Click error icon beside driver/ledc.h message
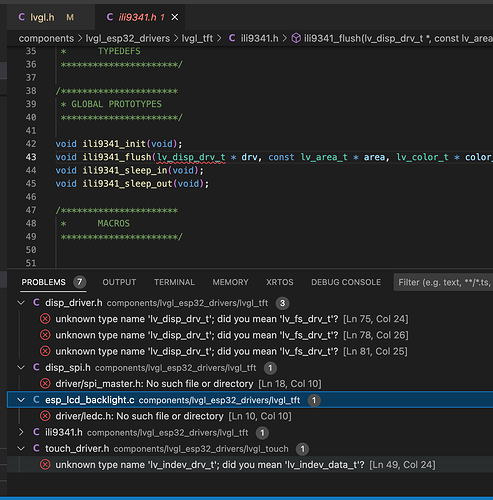The image size is (493, 500). (x=45, y=416)
